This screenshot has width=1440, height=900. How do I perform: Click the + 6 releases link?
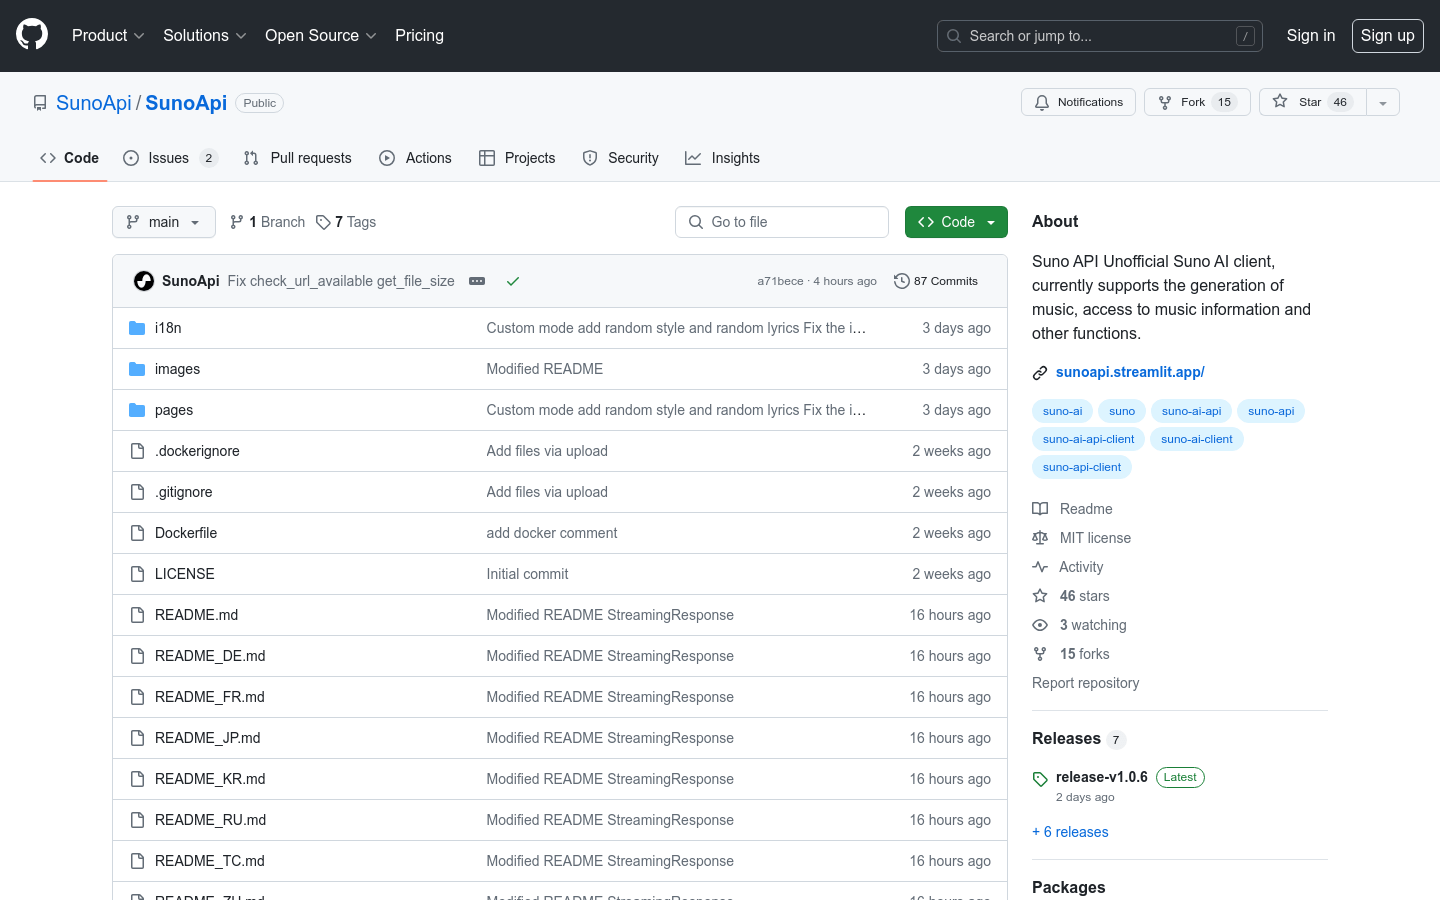[x=1070, y=832]
